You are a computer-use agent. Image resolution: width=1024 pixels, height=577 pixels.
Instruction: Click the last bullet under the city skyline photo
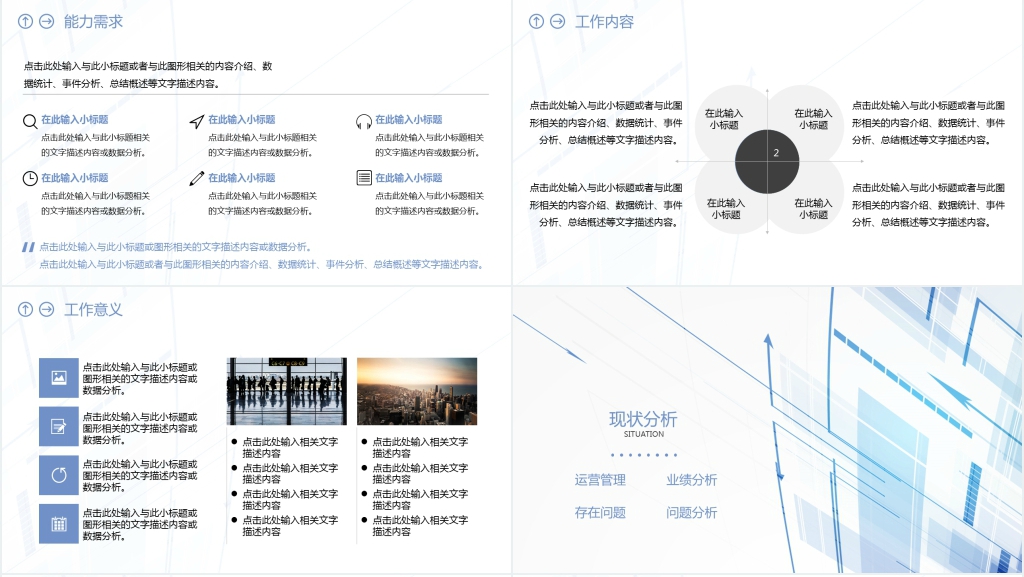pos(420,525)
